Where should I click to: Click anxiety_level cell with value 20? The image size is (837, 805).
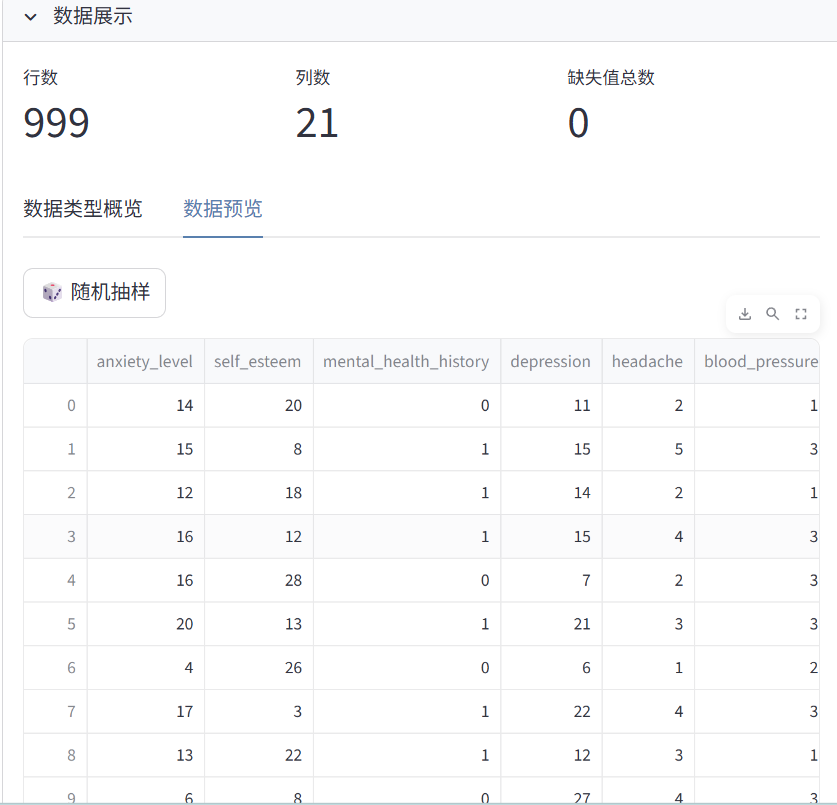click(x=146, y=624)
